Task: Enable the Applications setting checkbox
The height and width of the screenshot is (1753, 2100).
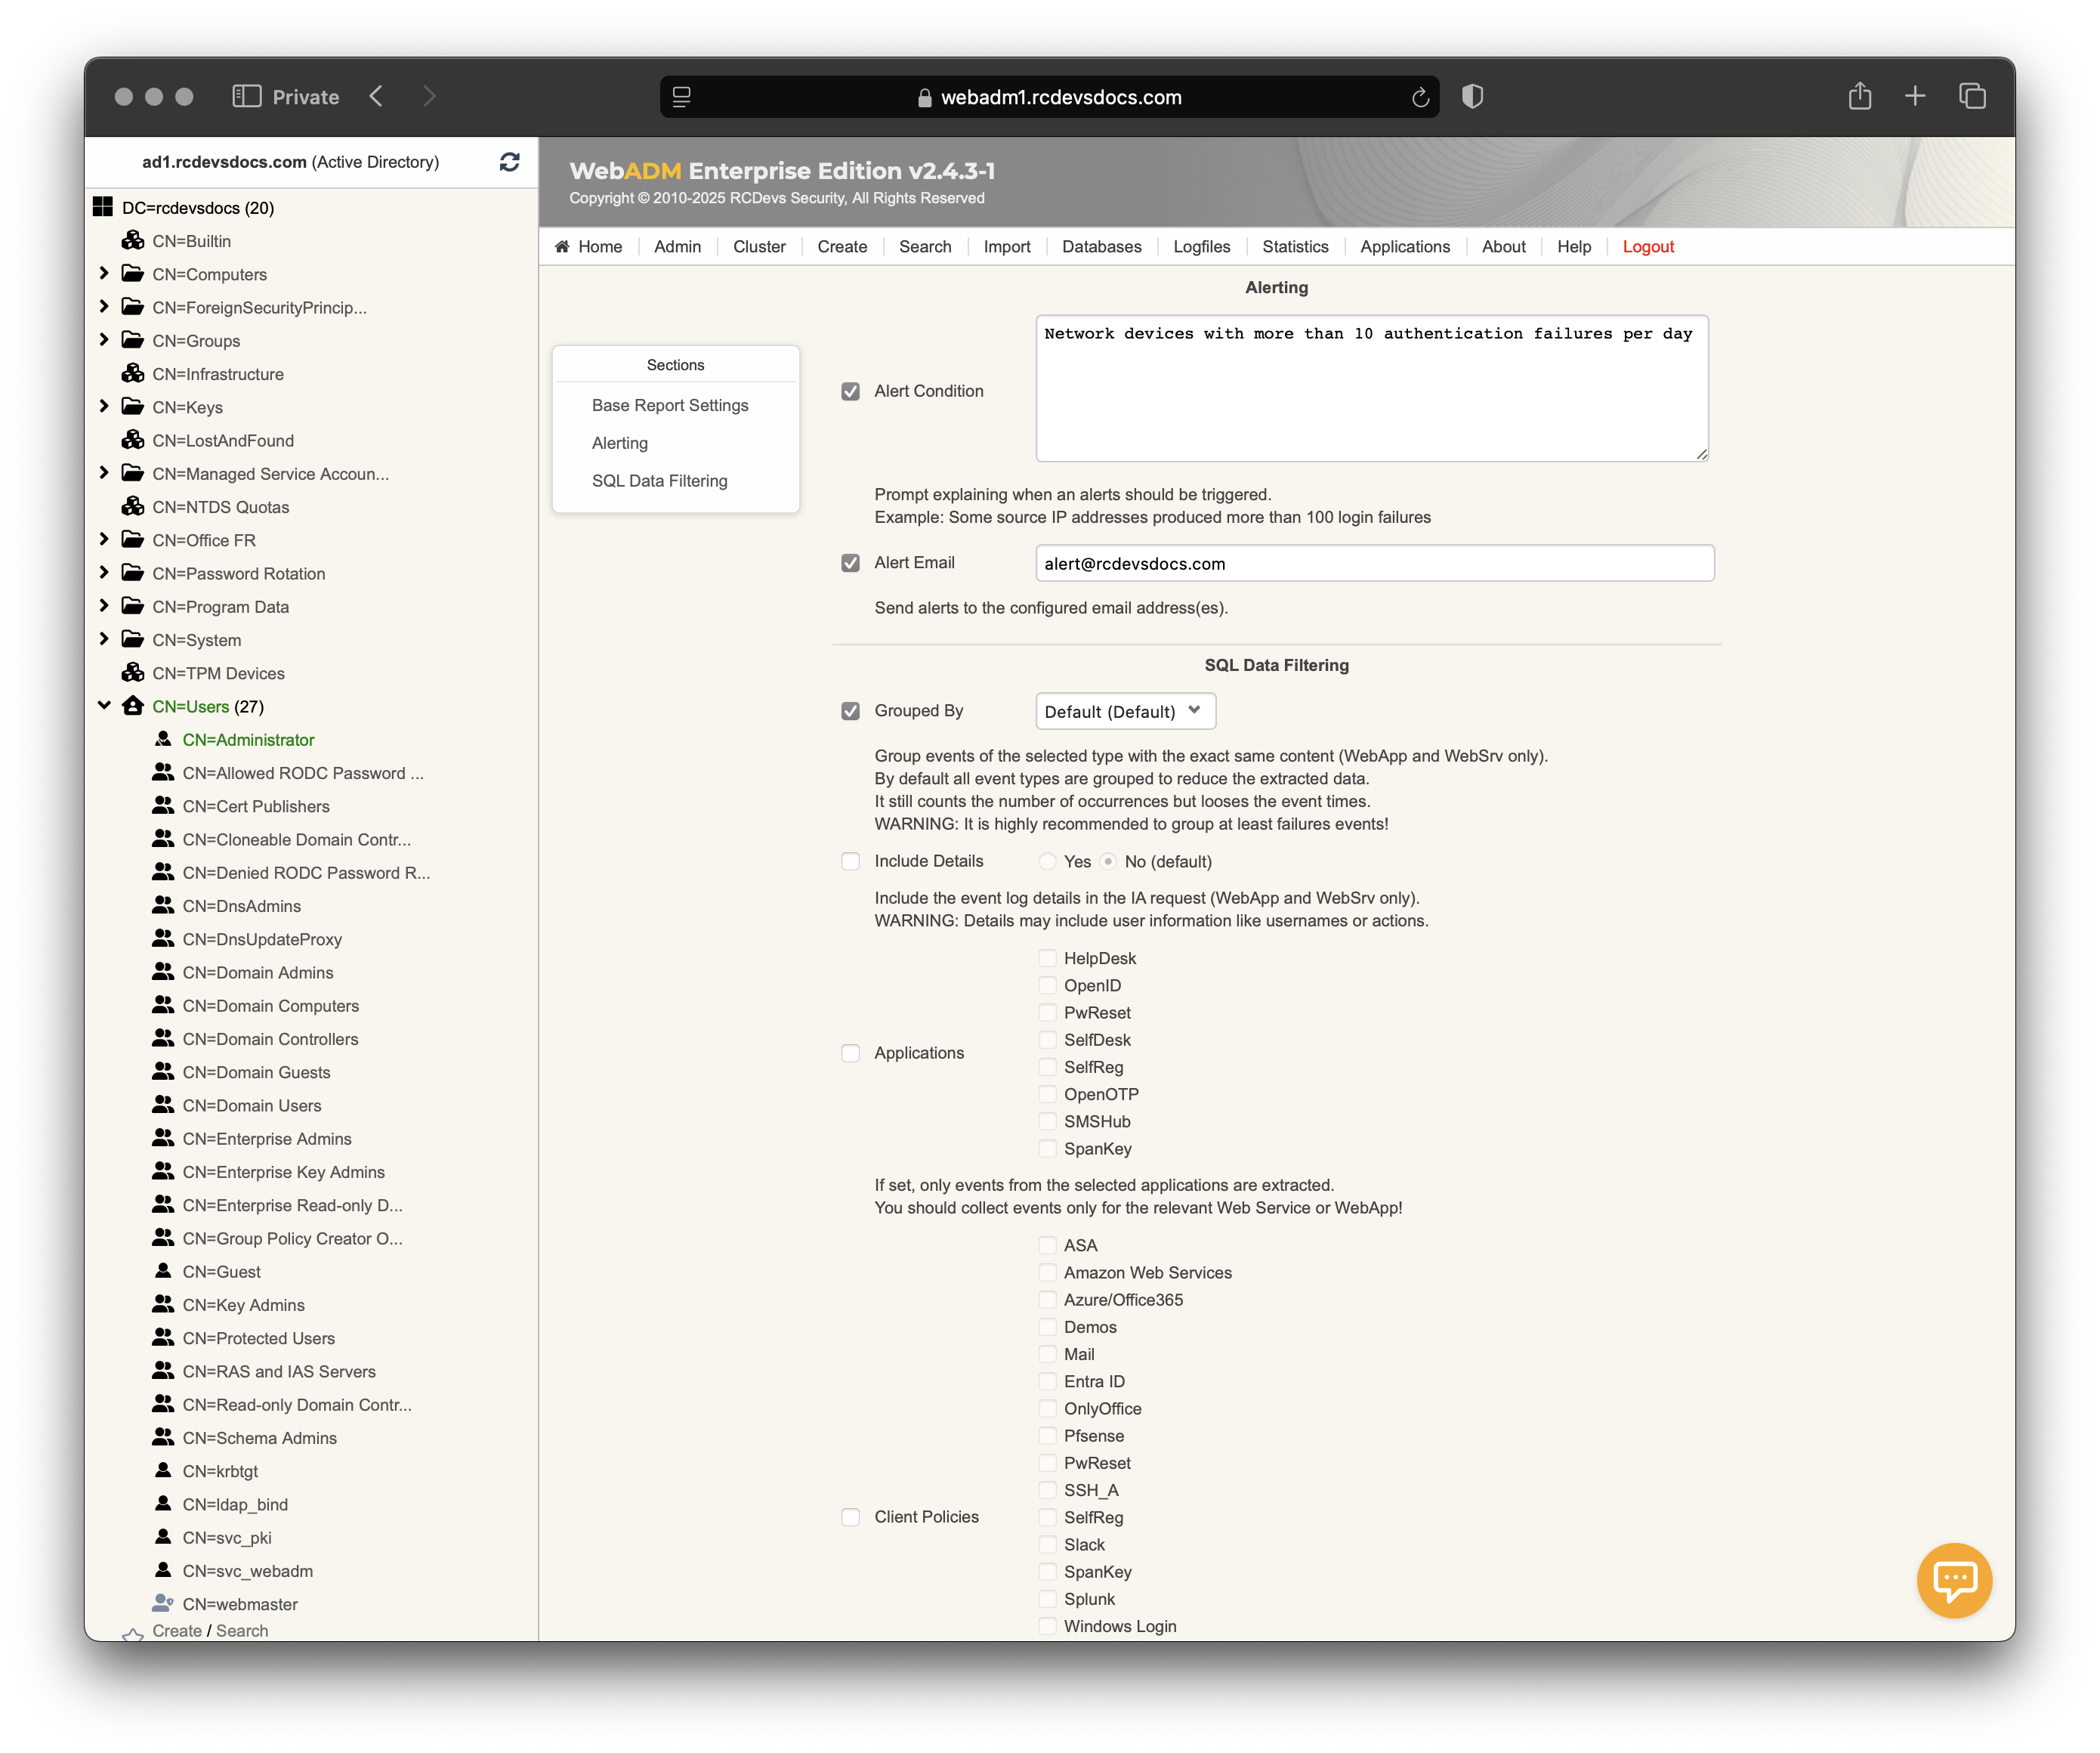Action: coord(850,1053)
